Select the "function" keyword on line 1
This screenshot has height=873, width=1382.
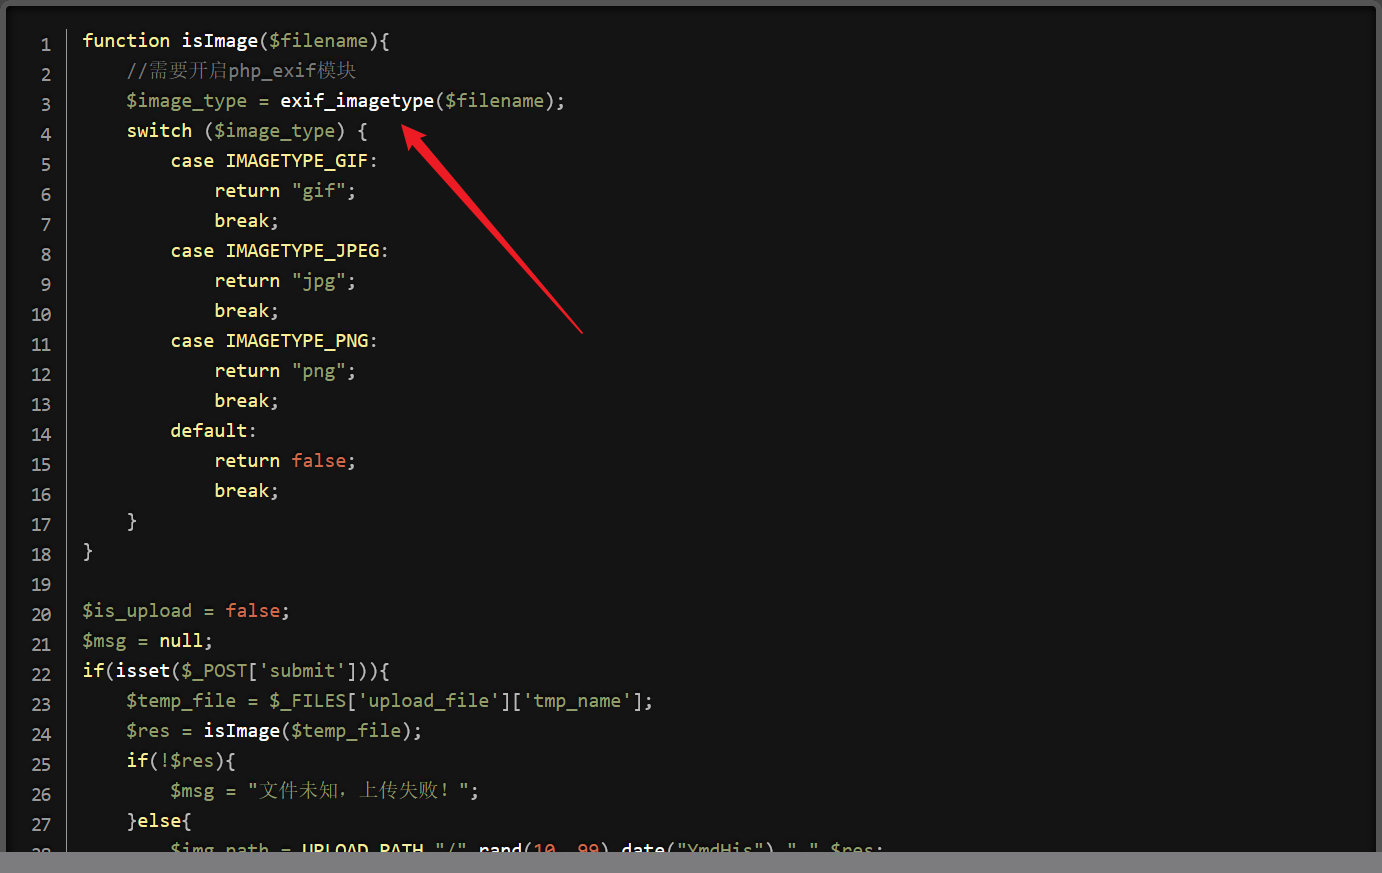[x=126, y=41]
